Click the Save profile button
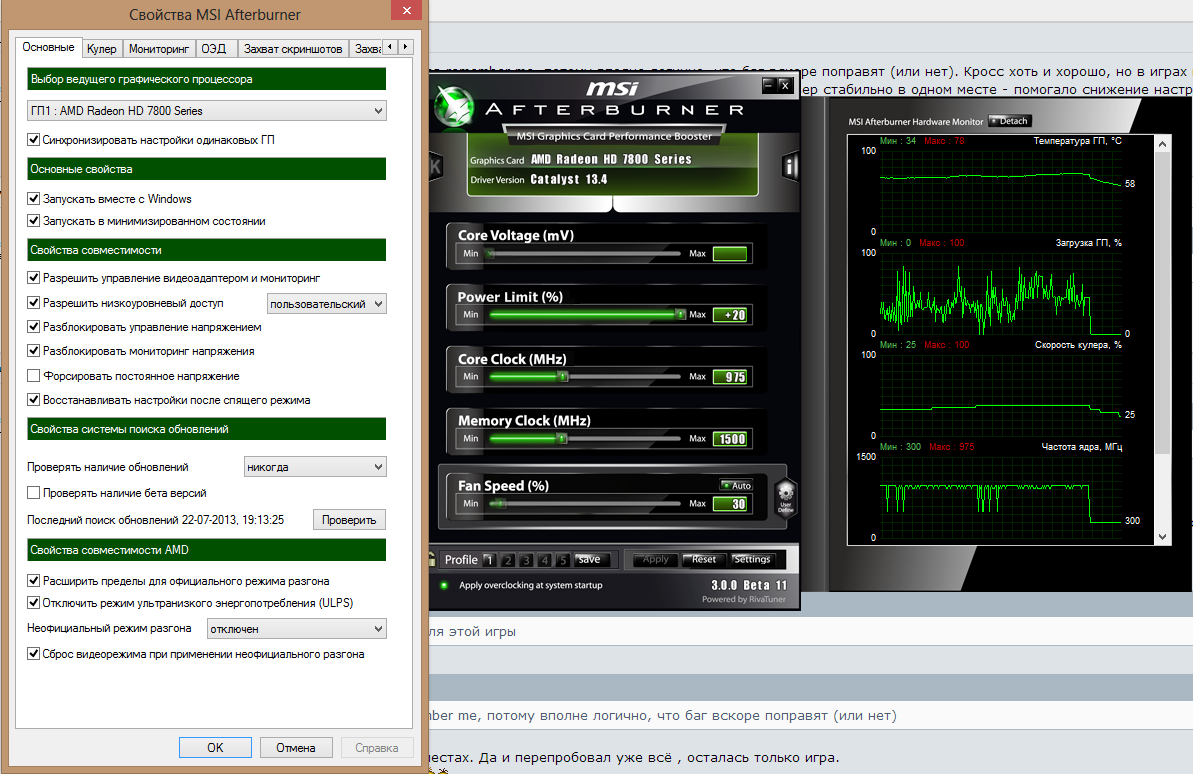Viewport: 1193px width, 774px height. [x=591, y=559]
